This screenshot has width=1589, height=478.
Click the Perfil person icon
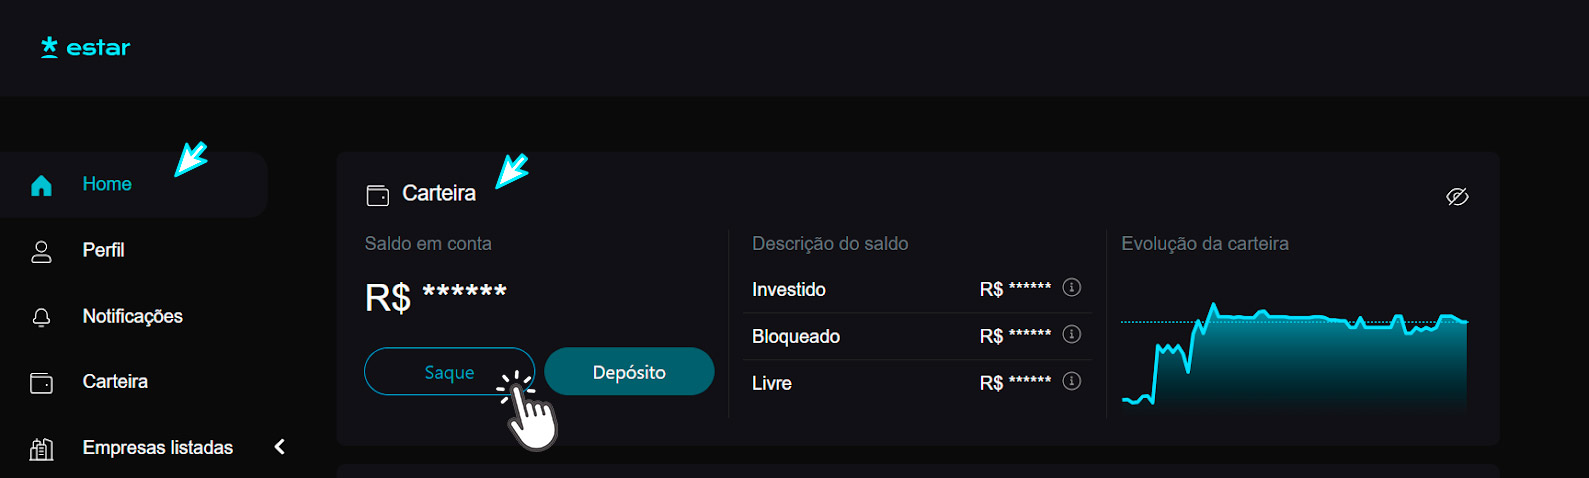pyautogui.click(x=41, y=251)
